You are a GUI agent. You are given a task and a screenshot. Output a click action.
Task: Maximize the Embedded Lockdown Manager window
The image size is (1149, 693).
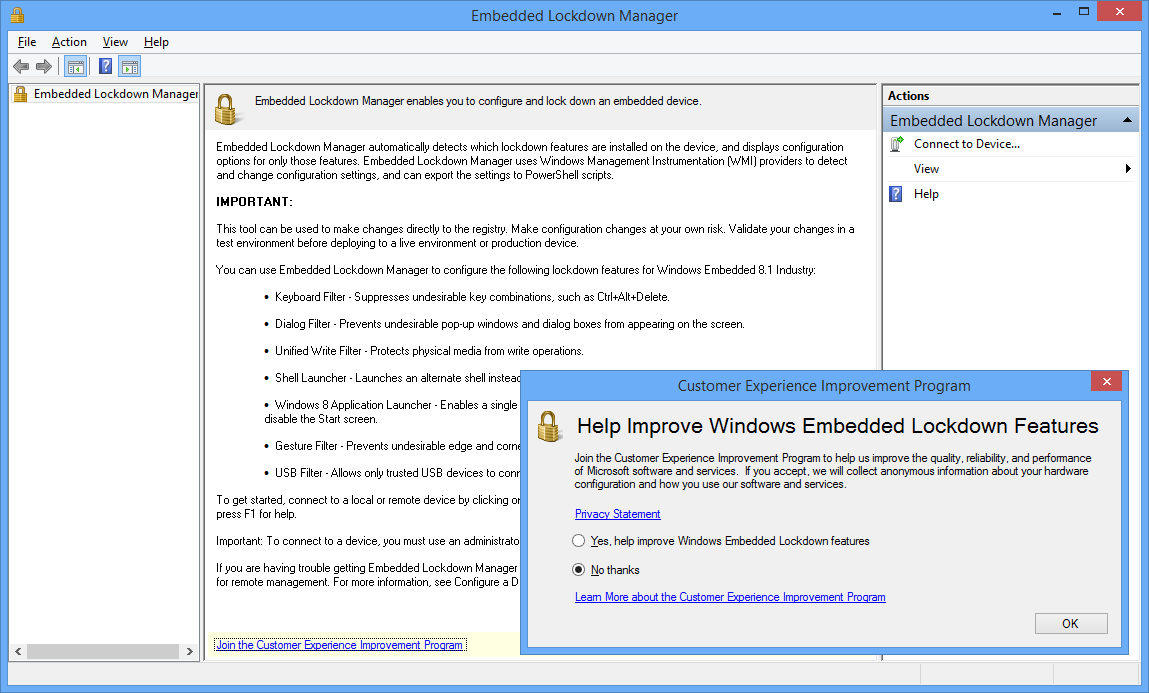(1084, 12)
